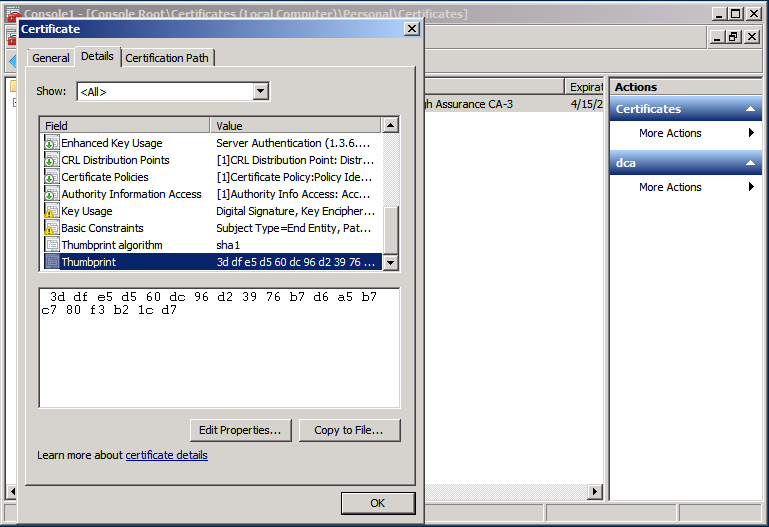The width and height of the screenshot is (769, 527).
Task: Open the Show filter dropdown
Action: click(x=260, y=92)
